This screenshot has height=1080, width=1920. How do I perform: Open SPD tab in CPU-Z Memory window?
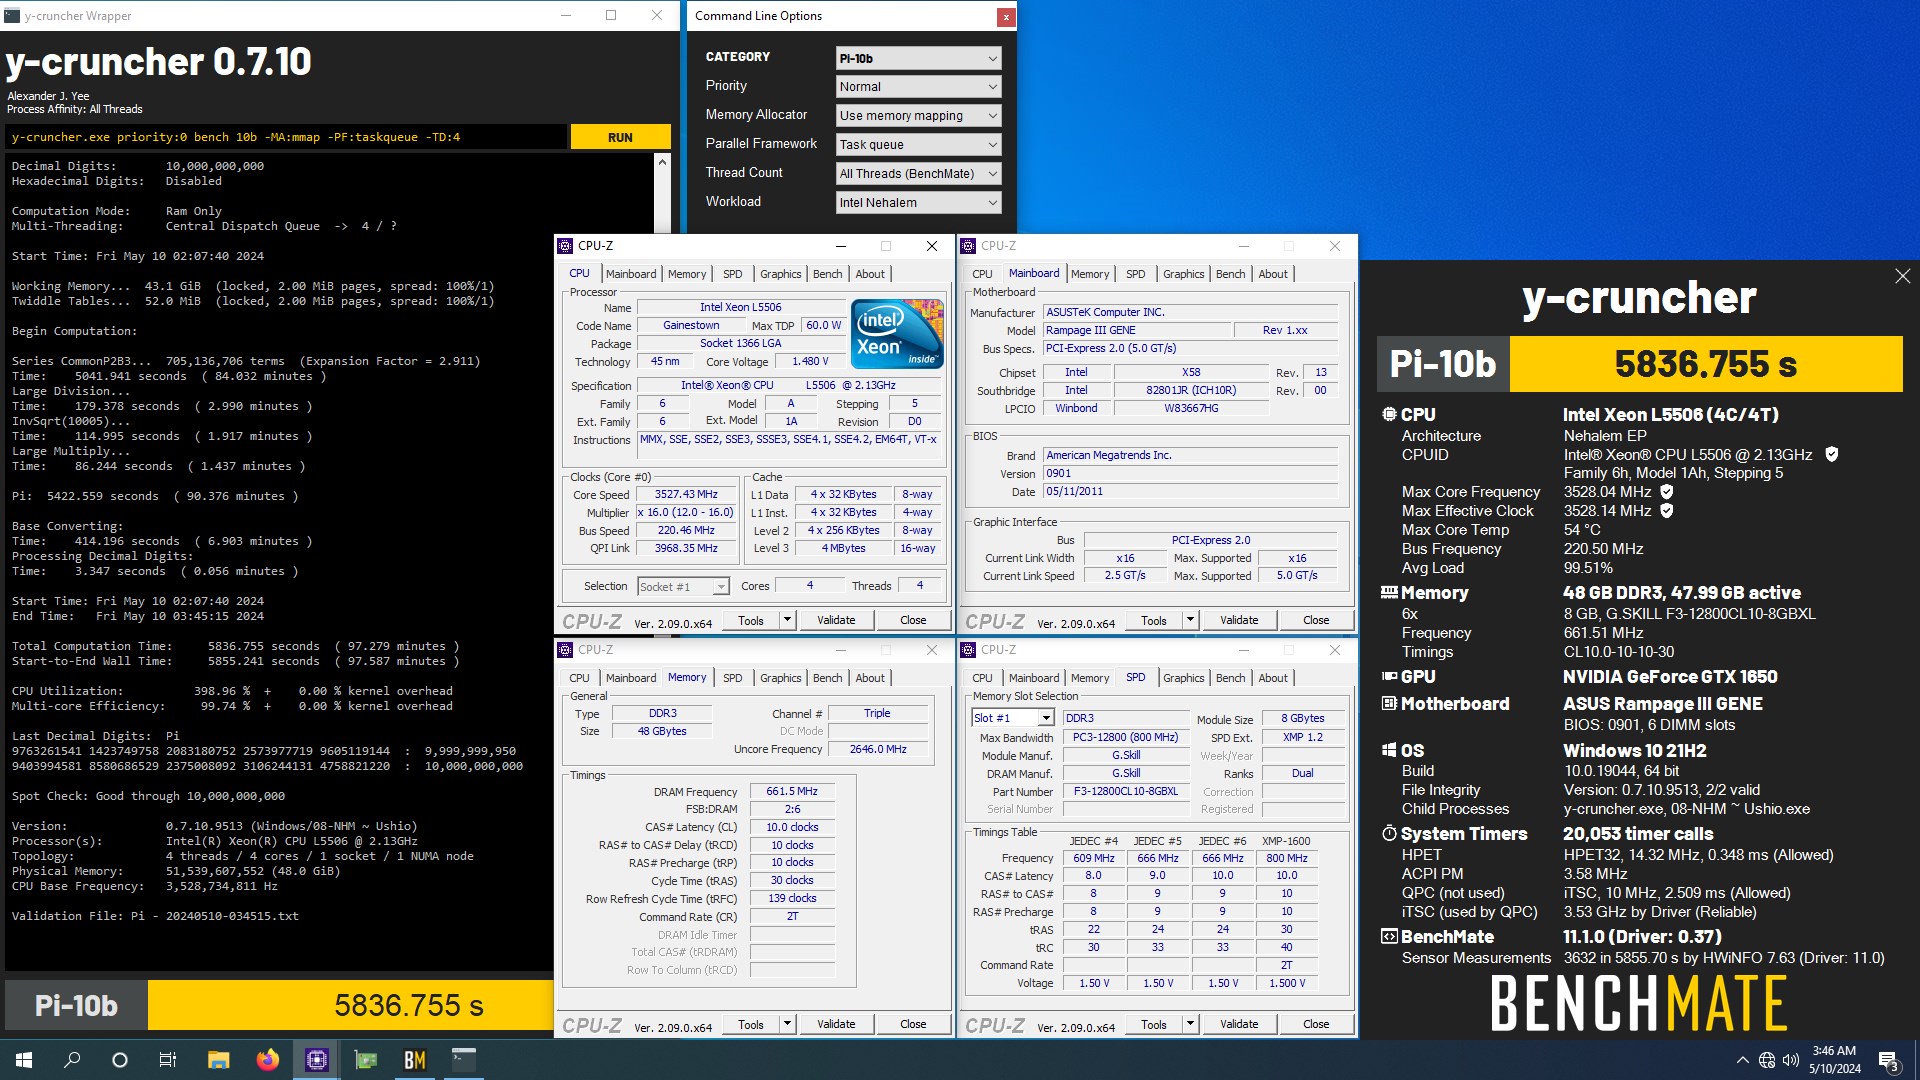[733, 678]
